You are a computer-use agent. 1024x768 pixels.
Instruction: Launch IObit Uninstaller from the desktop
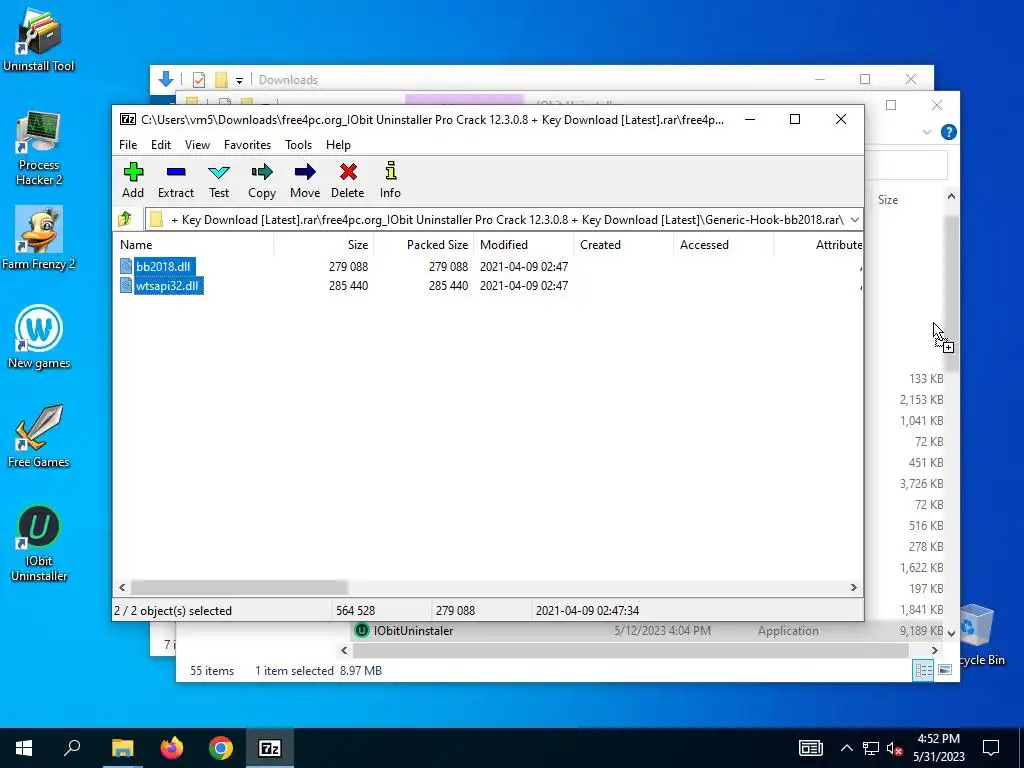(x=39, y=543)
